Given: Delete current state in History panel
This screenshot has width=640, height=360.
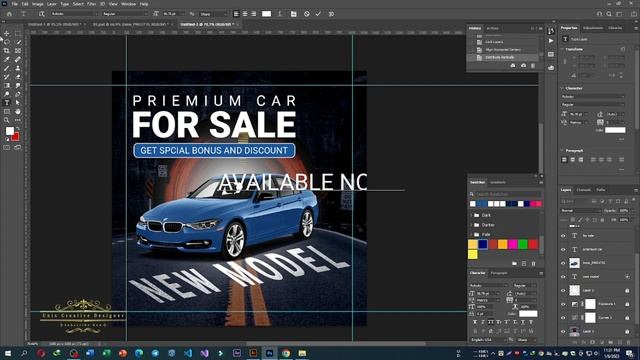Looking at the screenshot, I should coord(533,66).
